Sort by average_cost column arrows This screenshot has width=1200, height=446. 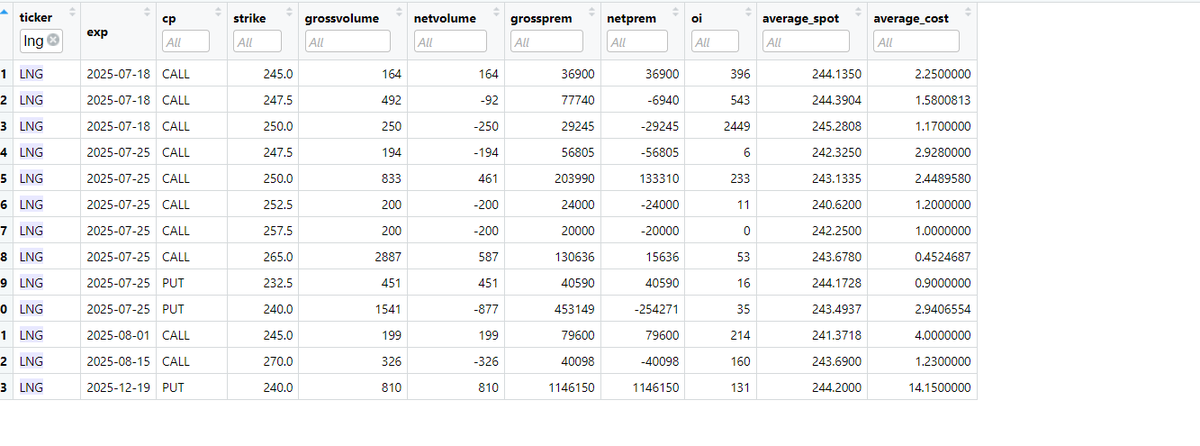pyautogui.click(x=968, y=11)
